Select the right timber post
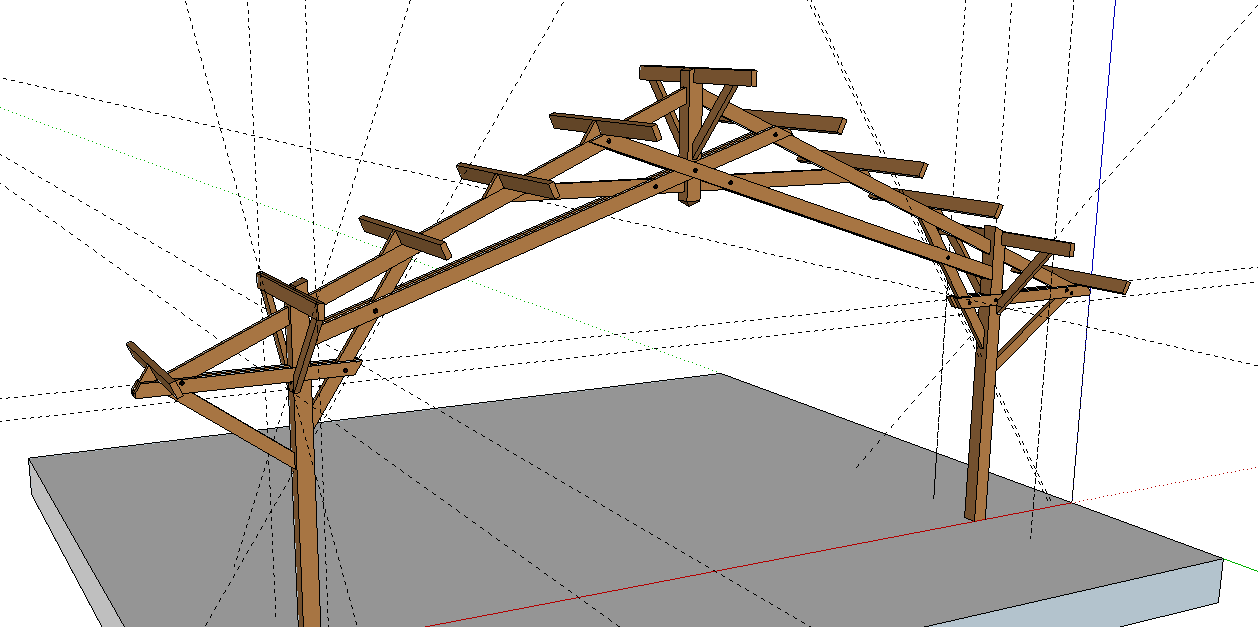 [x=980, y=440]
